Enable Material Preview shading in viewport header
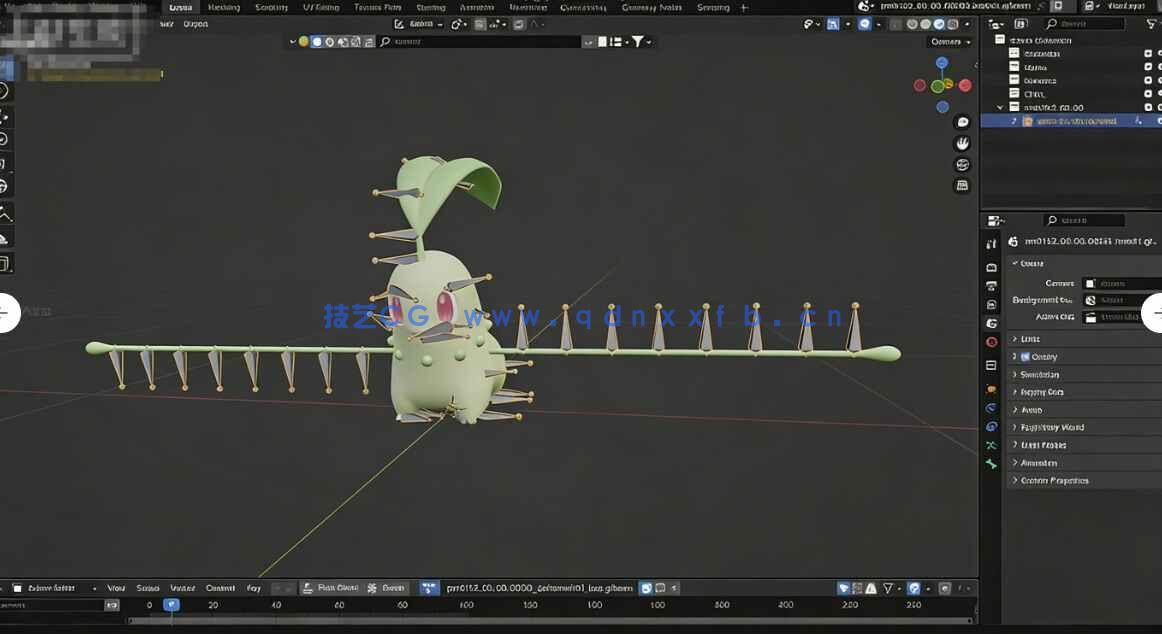1162x634 pixels. pos(938,24)
